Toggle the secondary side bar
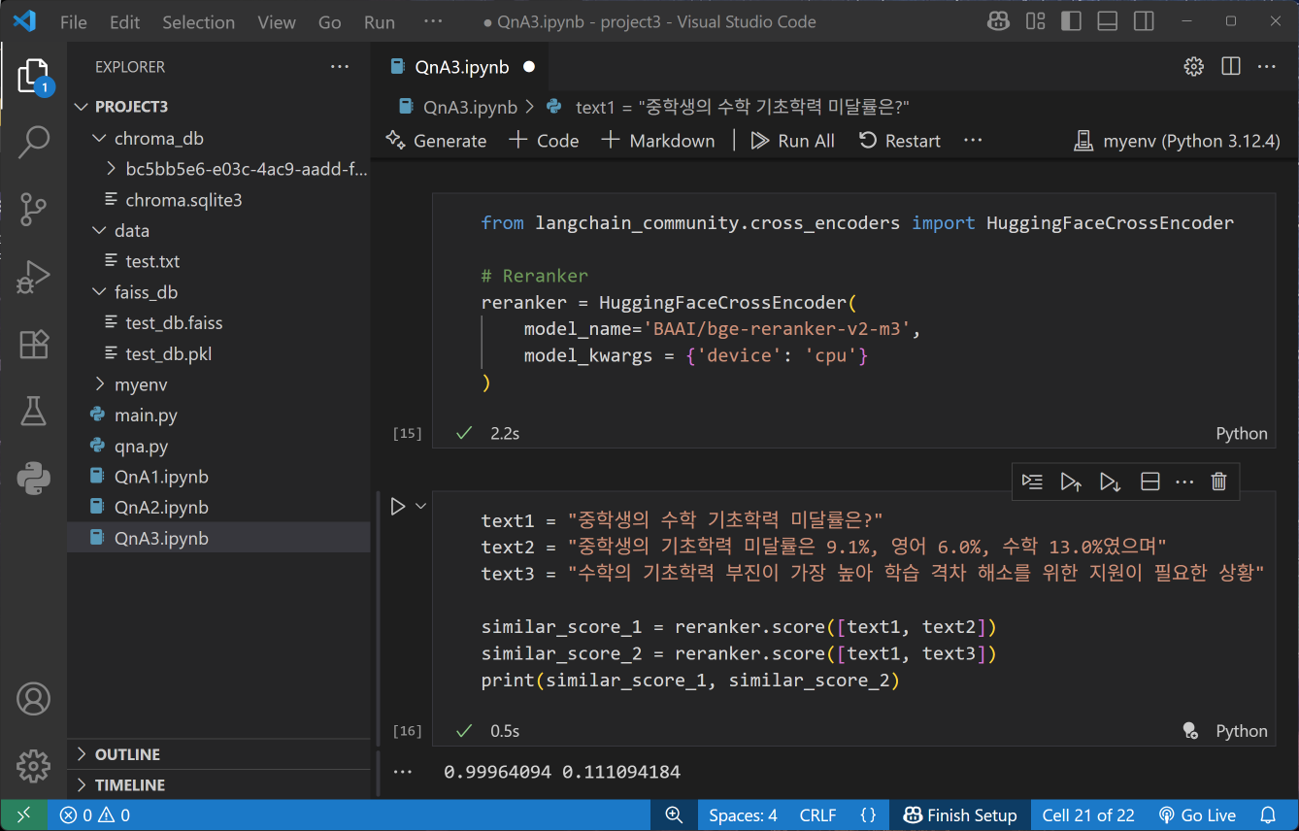 [1144, 21]
